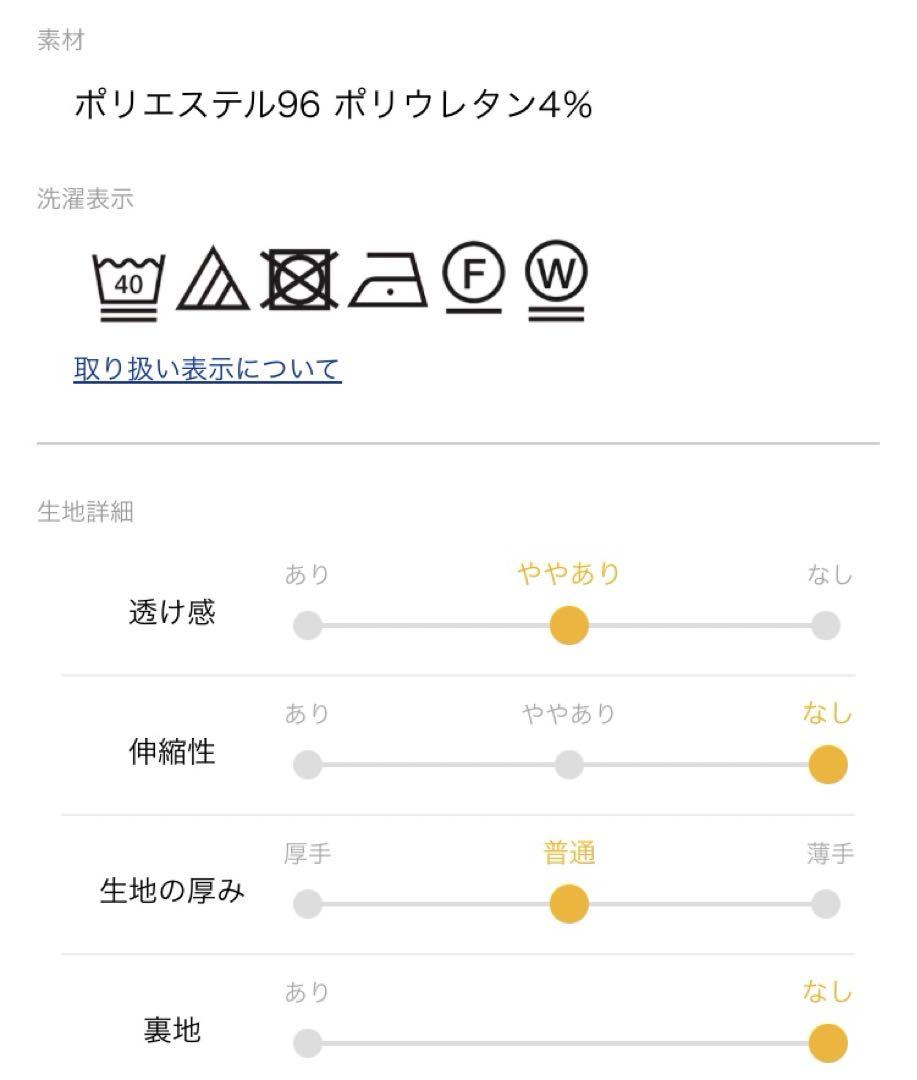This screenshot has height=1080, width=917.
Task: Select the ややあり dot on the 伸縮性 scale
Action: pos(569,765)
